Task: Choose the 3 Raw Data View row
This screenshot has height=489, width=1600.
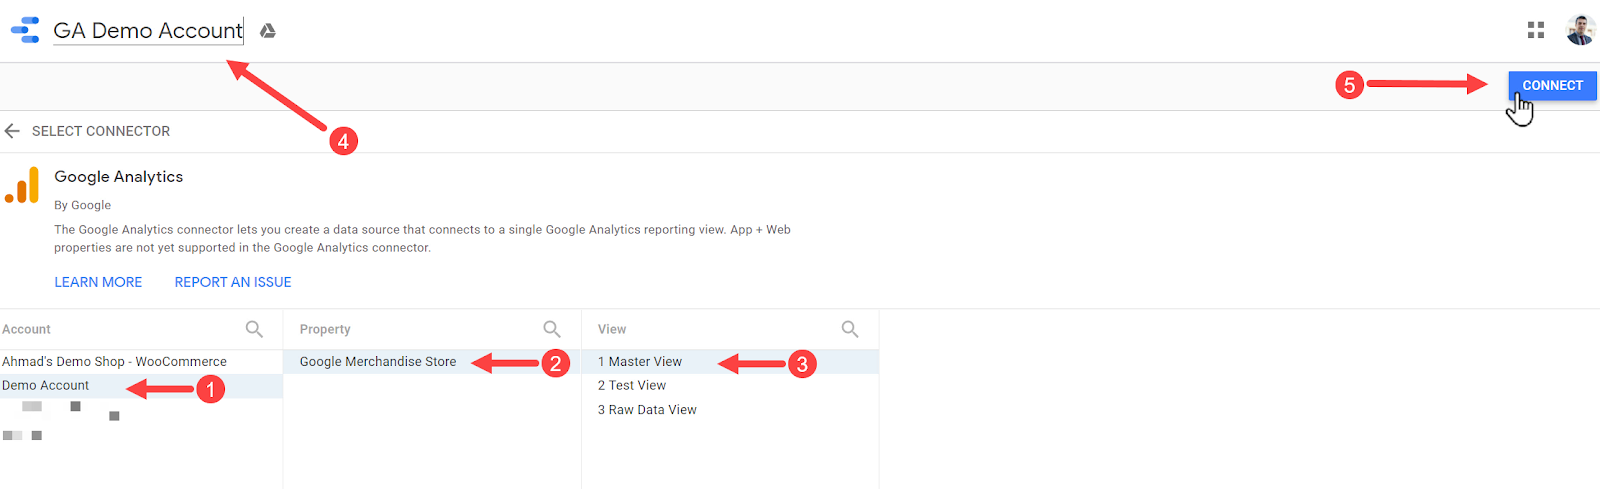Action: coord(730,410)
